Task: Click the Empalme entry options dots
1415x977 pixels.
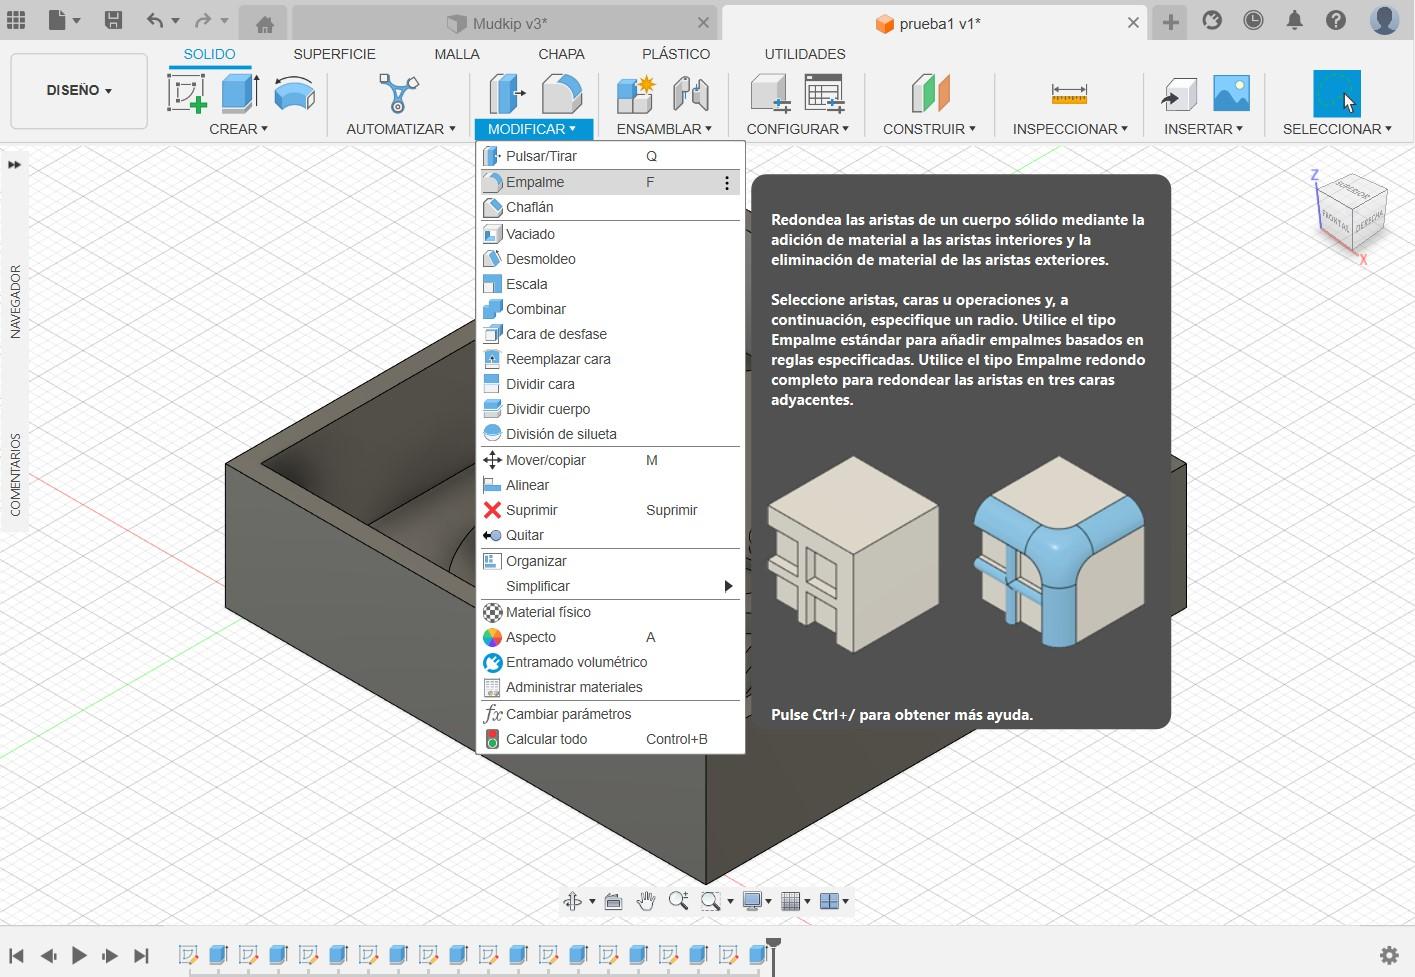Action: click(x=727, y=183)
